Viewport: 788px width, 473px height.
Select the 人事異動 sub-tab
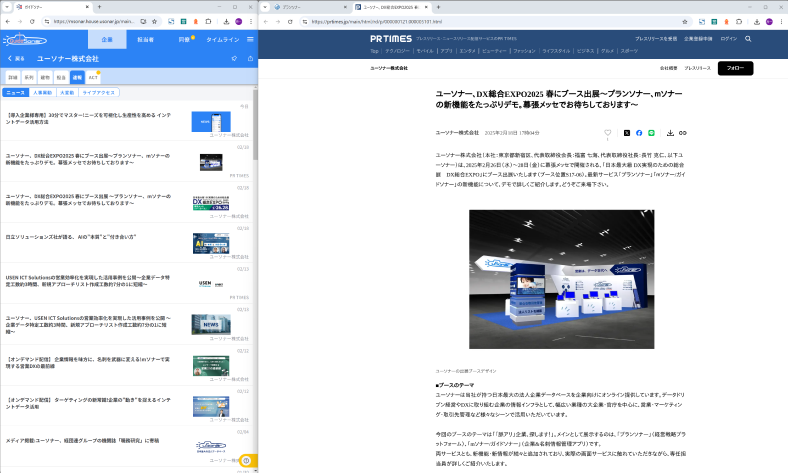point(42,92)
